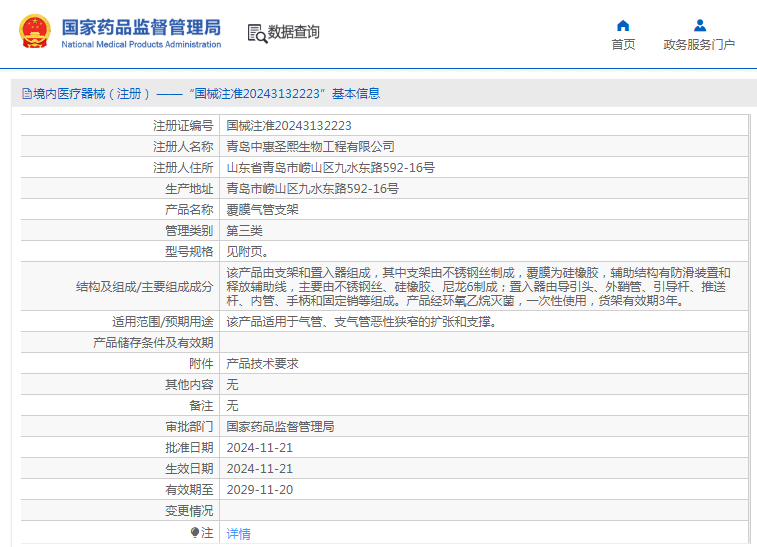Select 国械注准20243132223 registration number cell

click(x=289, y=126)
